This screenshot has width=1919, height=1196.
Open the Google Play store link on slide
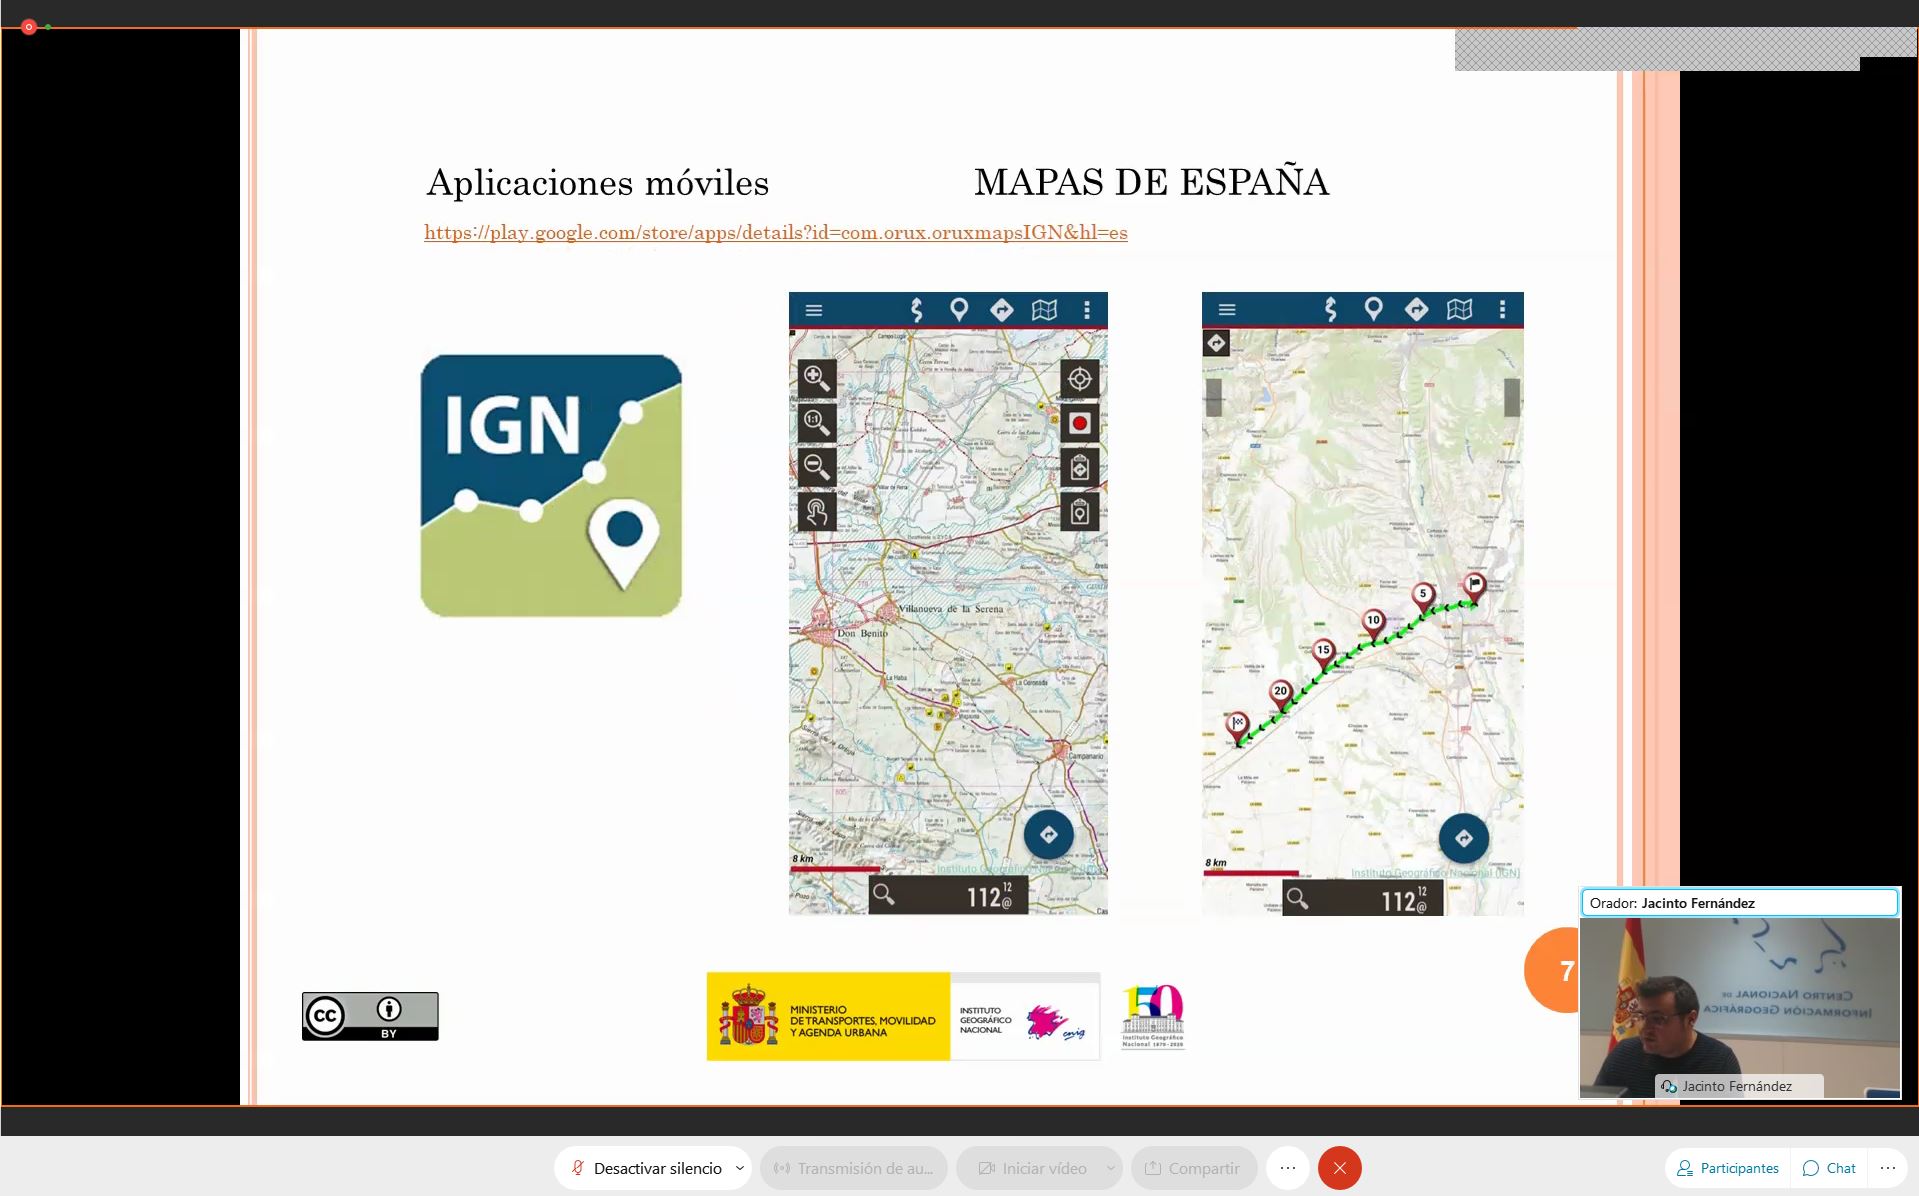(775, 233)
